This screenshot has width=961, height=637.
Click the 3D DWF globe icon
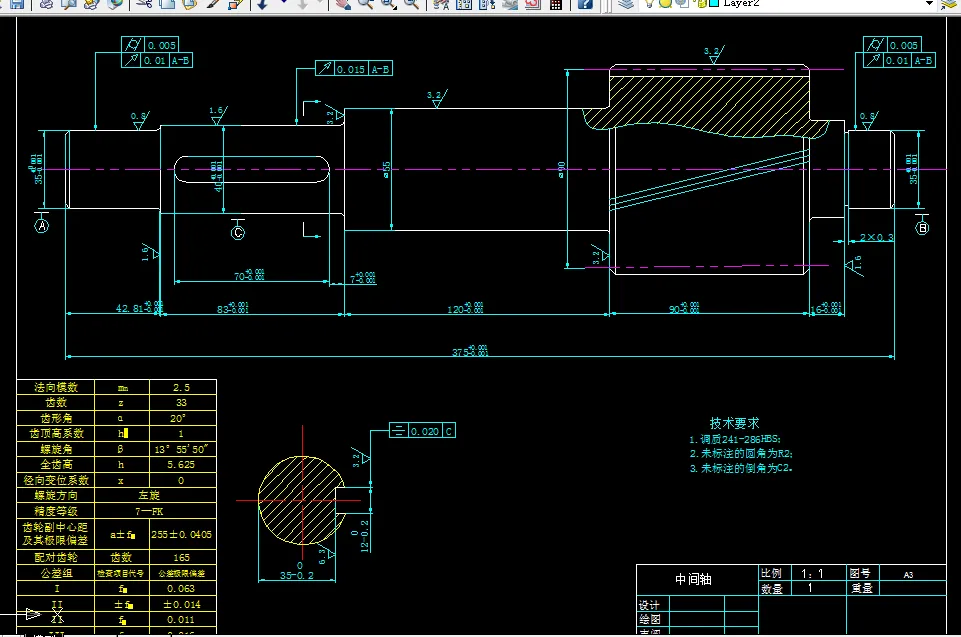[115, 4]
